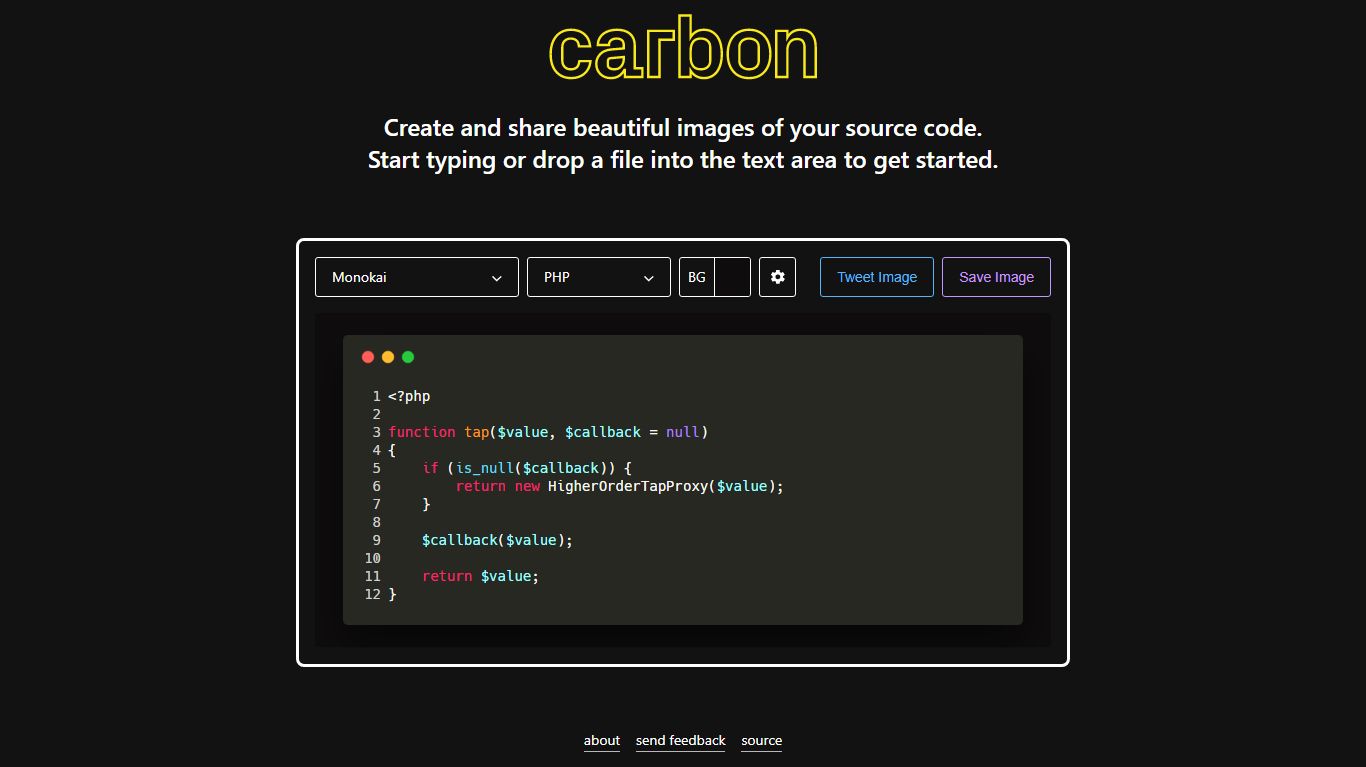The width and height of the screenshot is (1366, 767).
Task: Click the $callback($value); line
Action: [x=497, y=540]
